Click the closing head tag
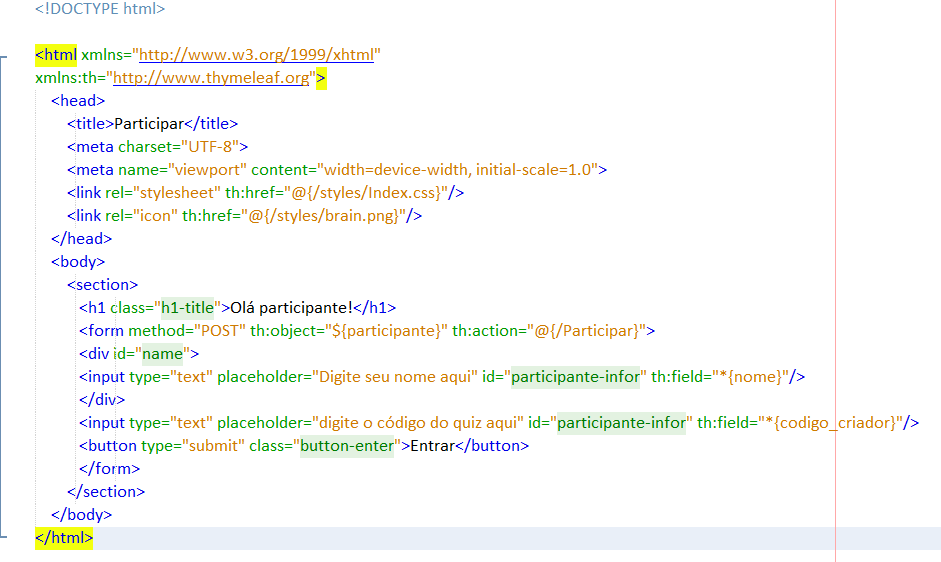 82,239
